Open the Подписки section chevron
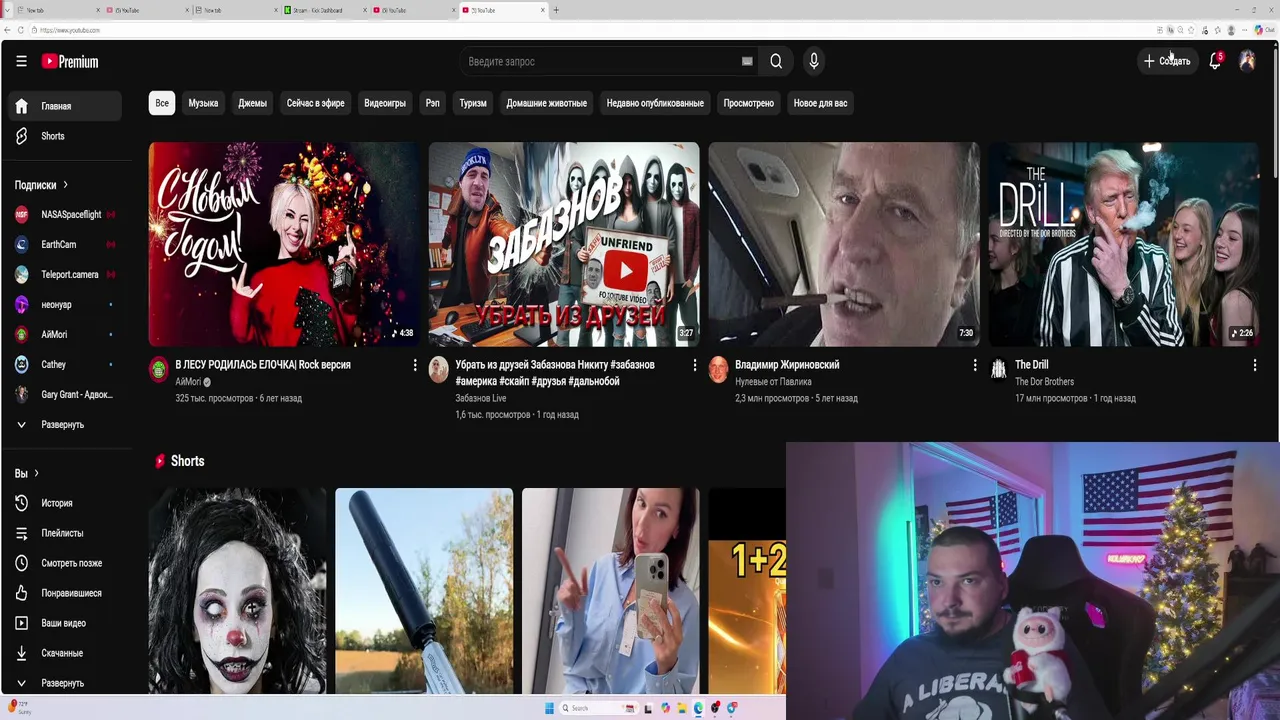 click(x=66, y=185)
